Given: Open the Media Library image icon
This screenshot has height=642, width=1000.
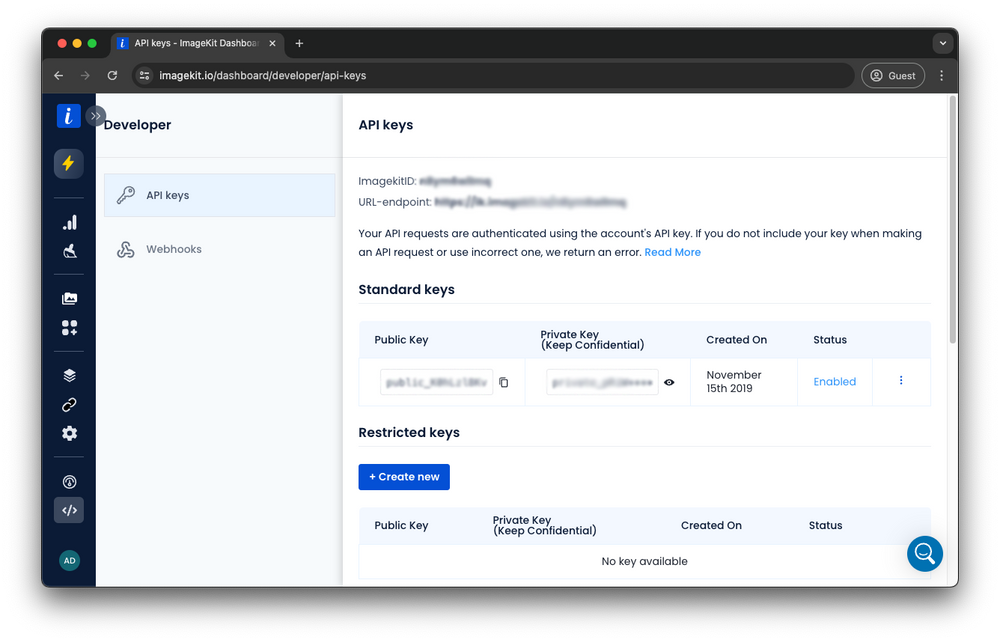Looking at the screenshot, I should [x=69, y=297].
